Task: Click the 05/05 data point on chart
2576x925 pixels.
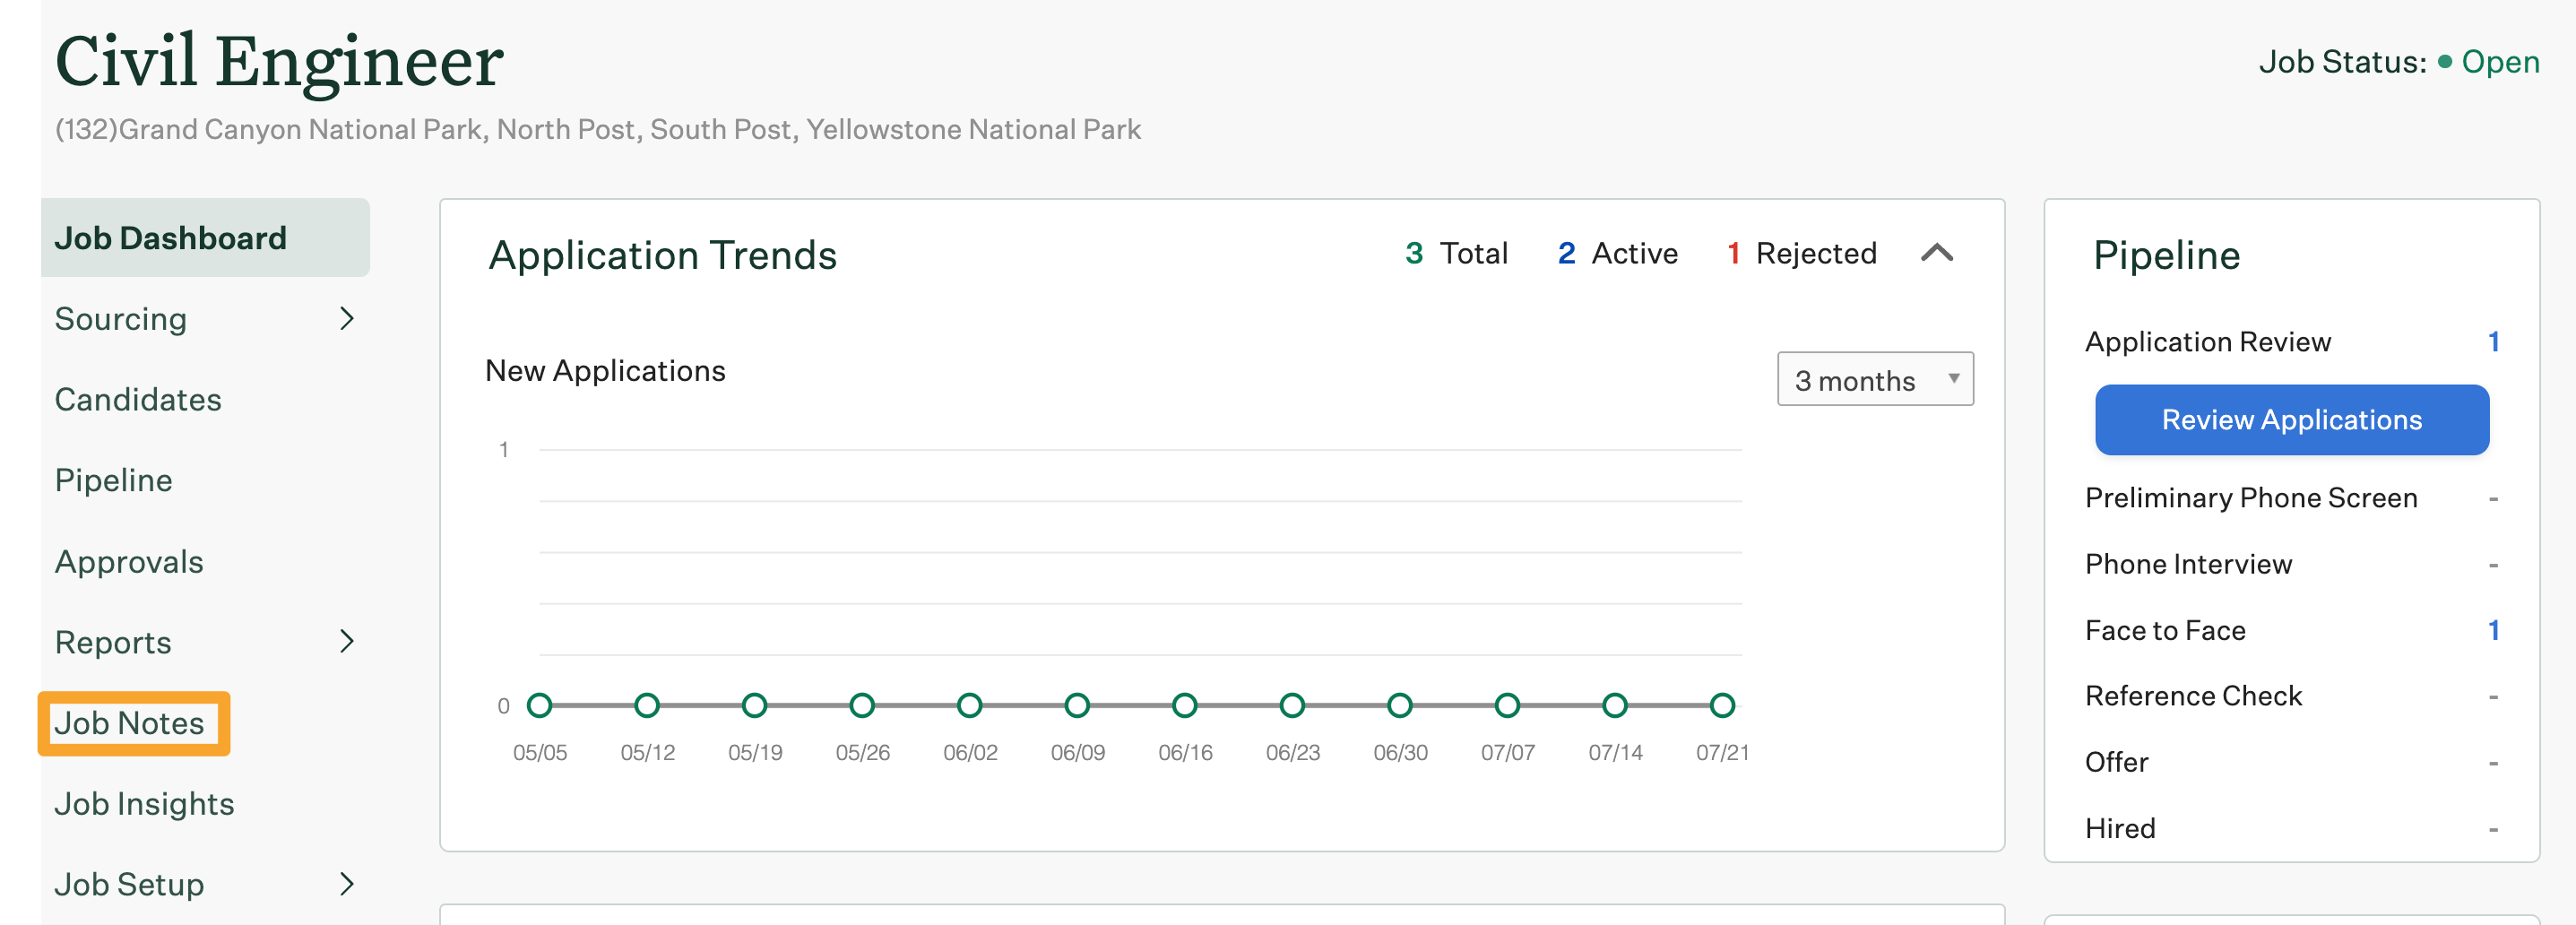Action: (x=540, y=706)
